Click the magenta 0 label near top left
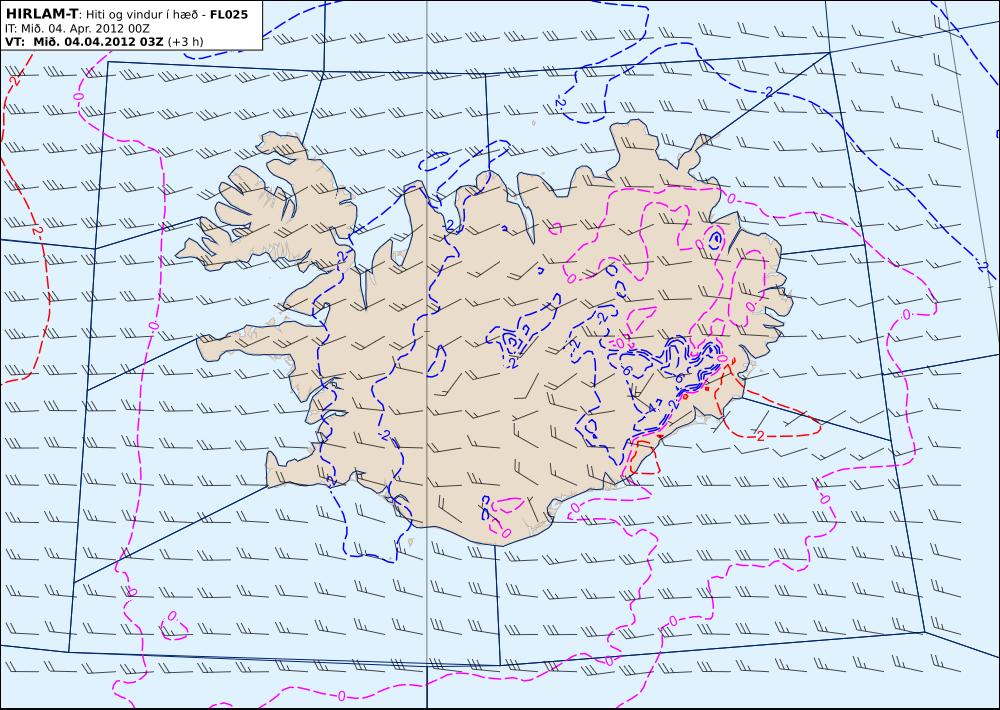Viewport: 1000px width, 710px height. click(x=78, y=97)
